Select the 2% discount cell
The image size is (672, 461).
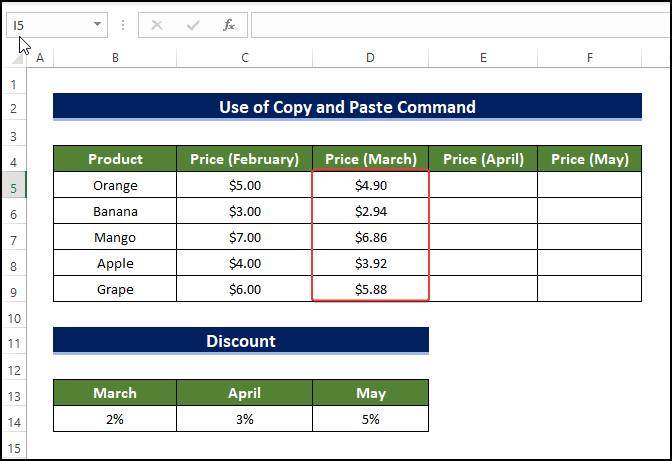pos(115,419)
